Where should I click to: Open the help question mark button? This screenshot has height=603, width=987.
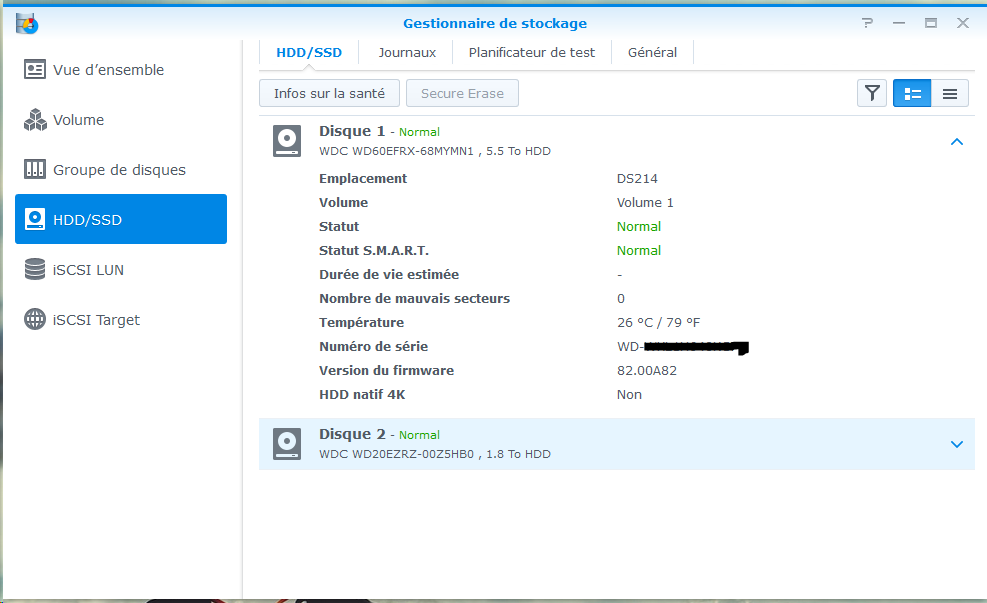pos(867,23)
